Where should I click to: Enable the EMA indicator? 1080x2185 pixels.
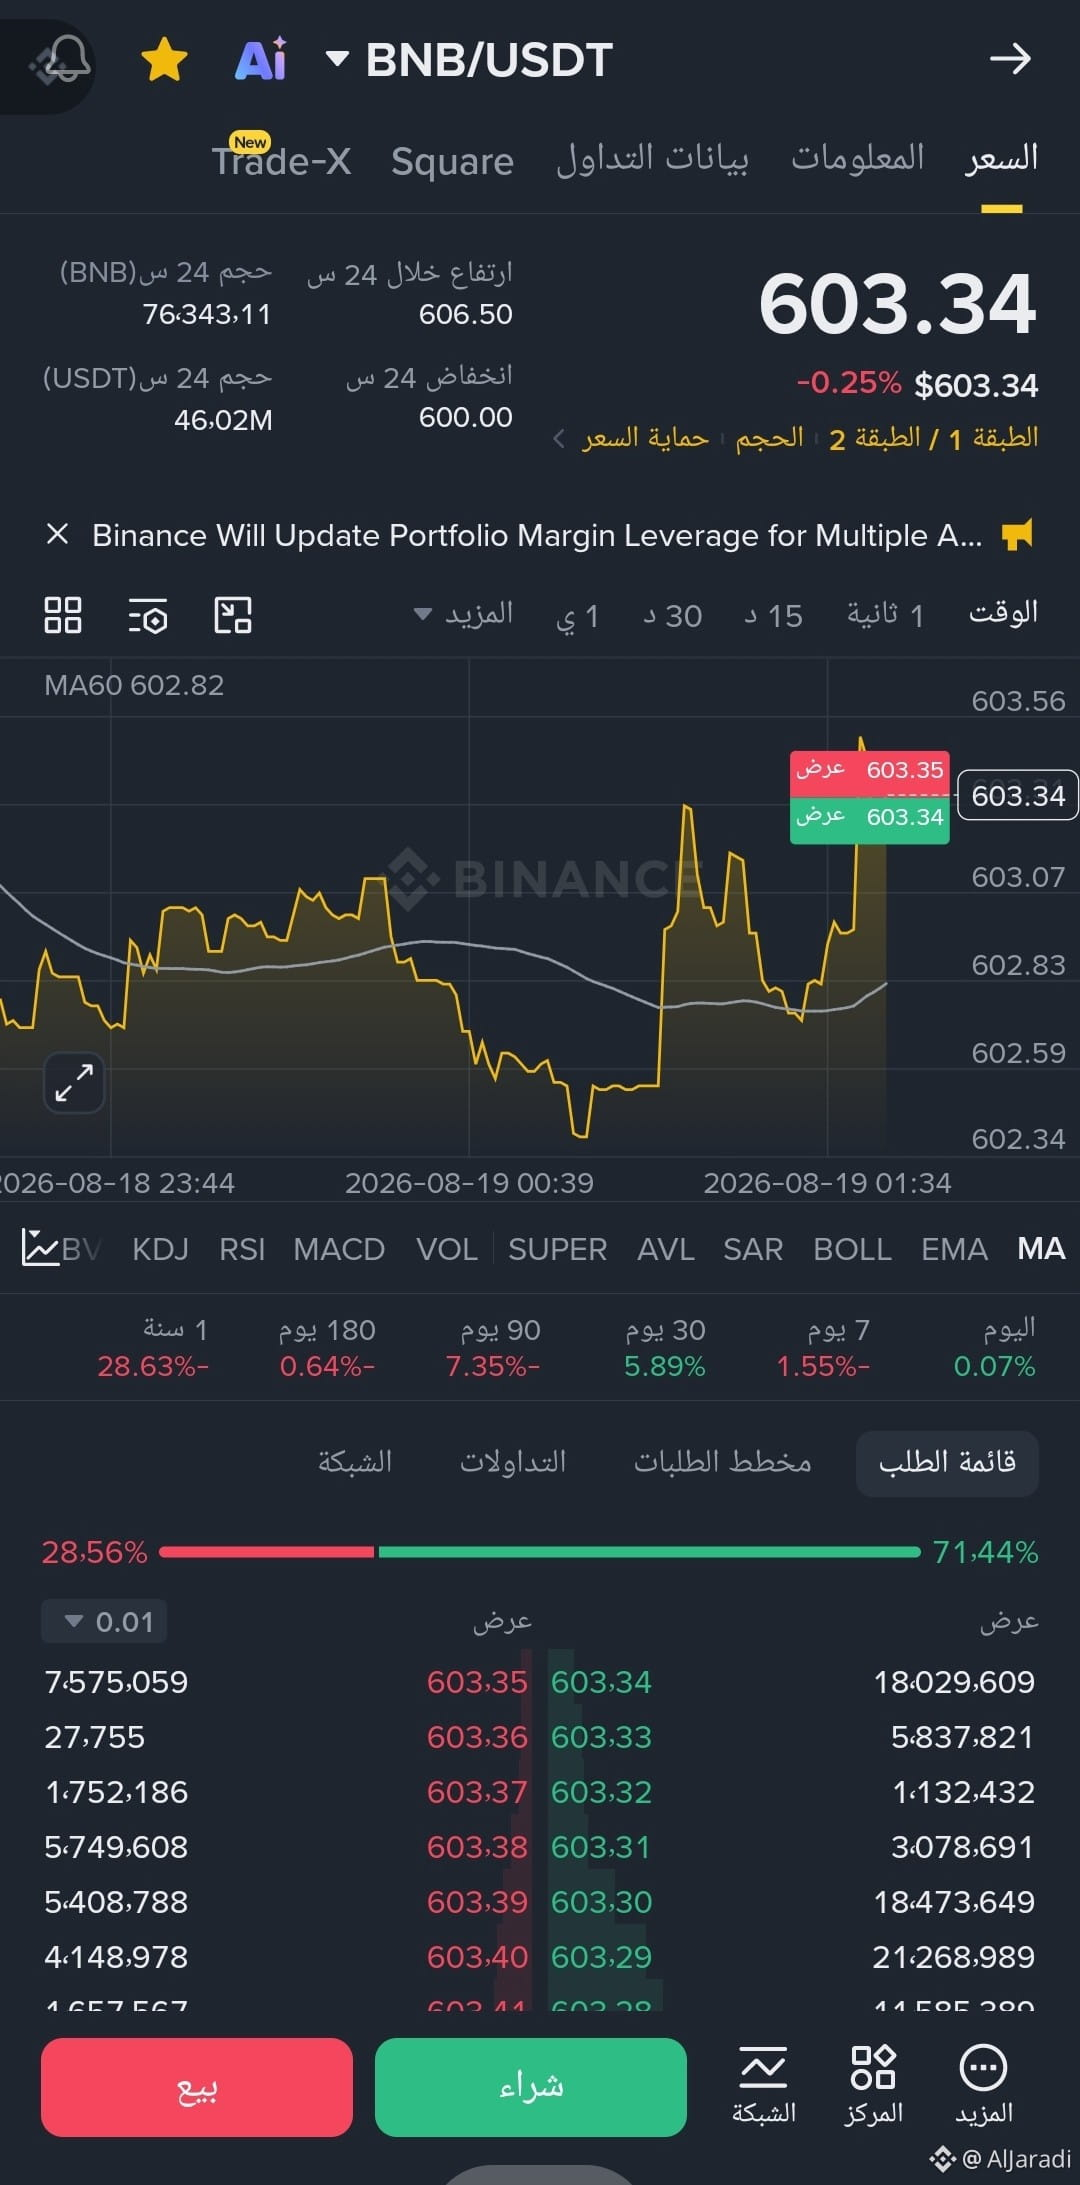click(x=954, y=1249)
